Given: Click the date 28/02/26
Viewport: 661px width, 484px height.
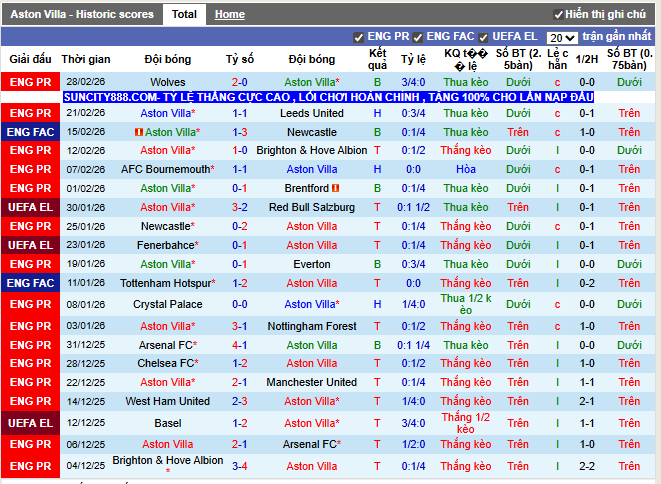Looking at the screenshot, I should click(x=86, y=82).
